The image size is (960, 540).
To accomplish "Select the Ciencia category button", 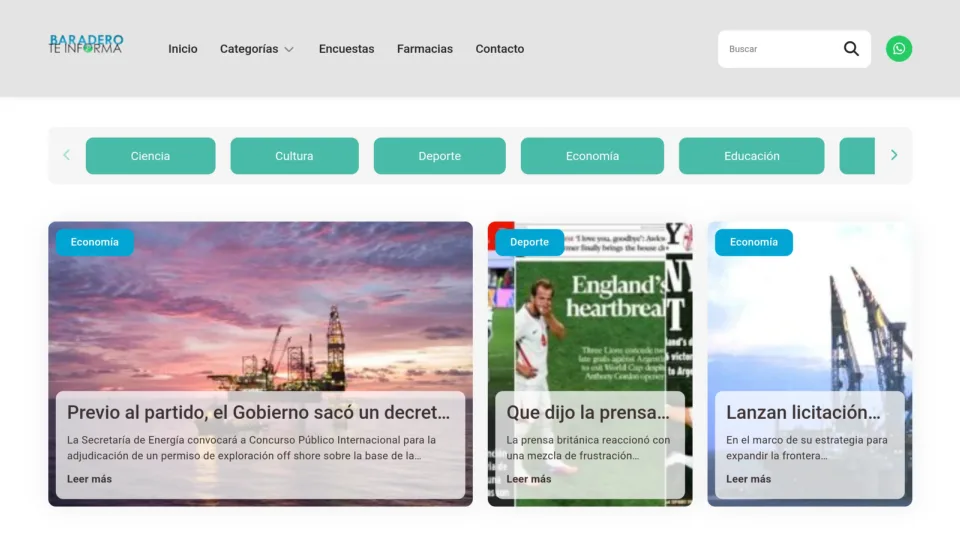I will tap(150, 156).
